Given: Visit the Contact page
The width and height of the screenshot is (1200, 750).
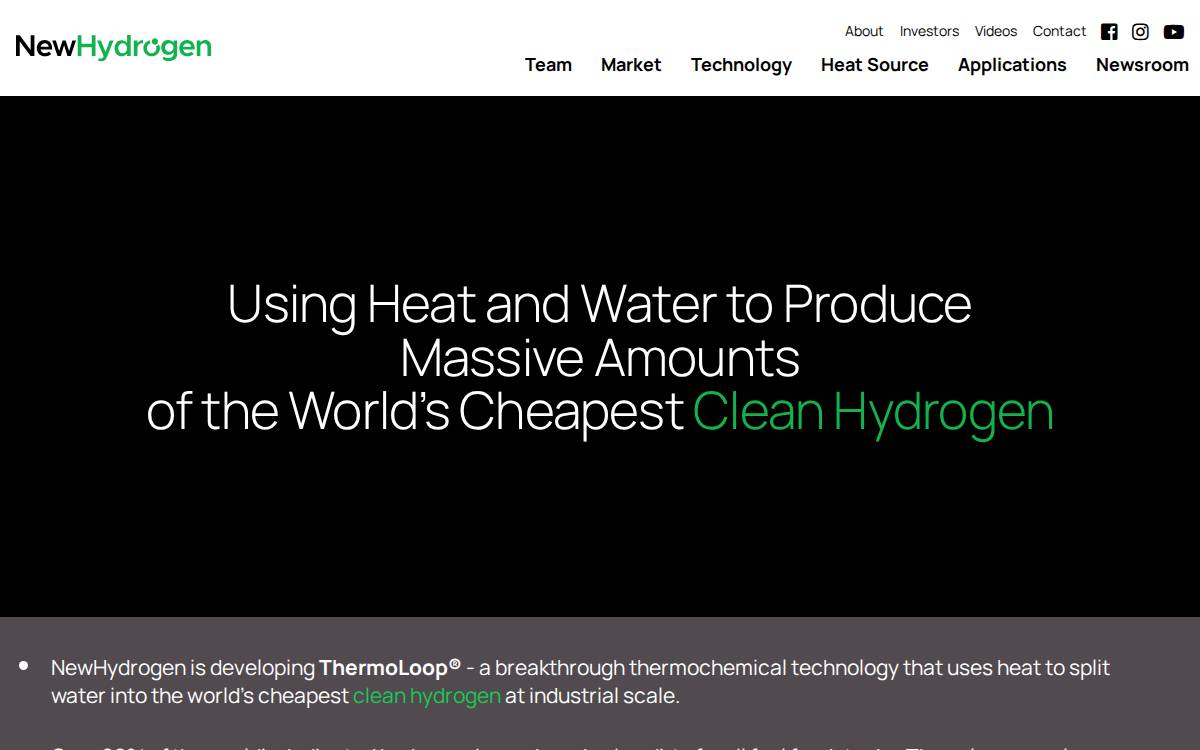Looking at the screenshot, I should (1059, 31).
